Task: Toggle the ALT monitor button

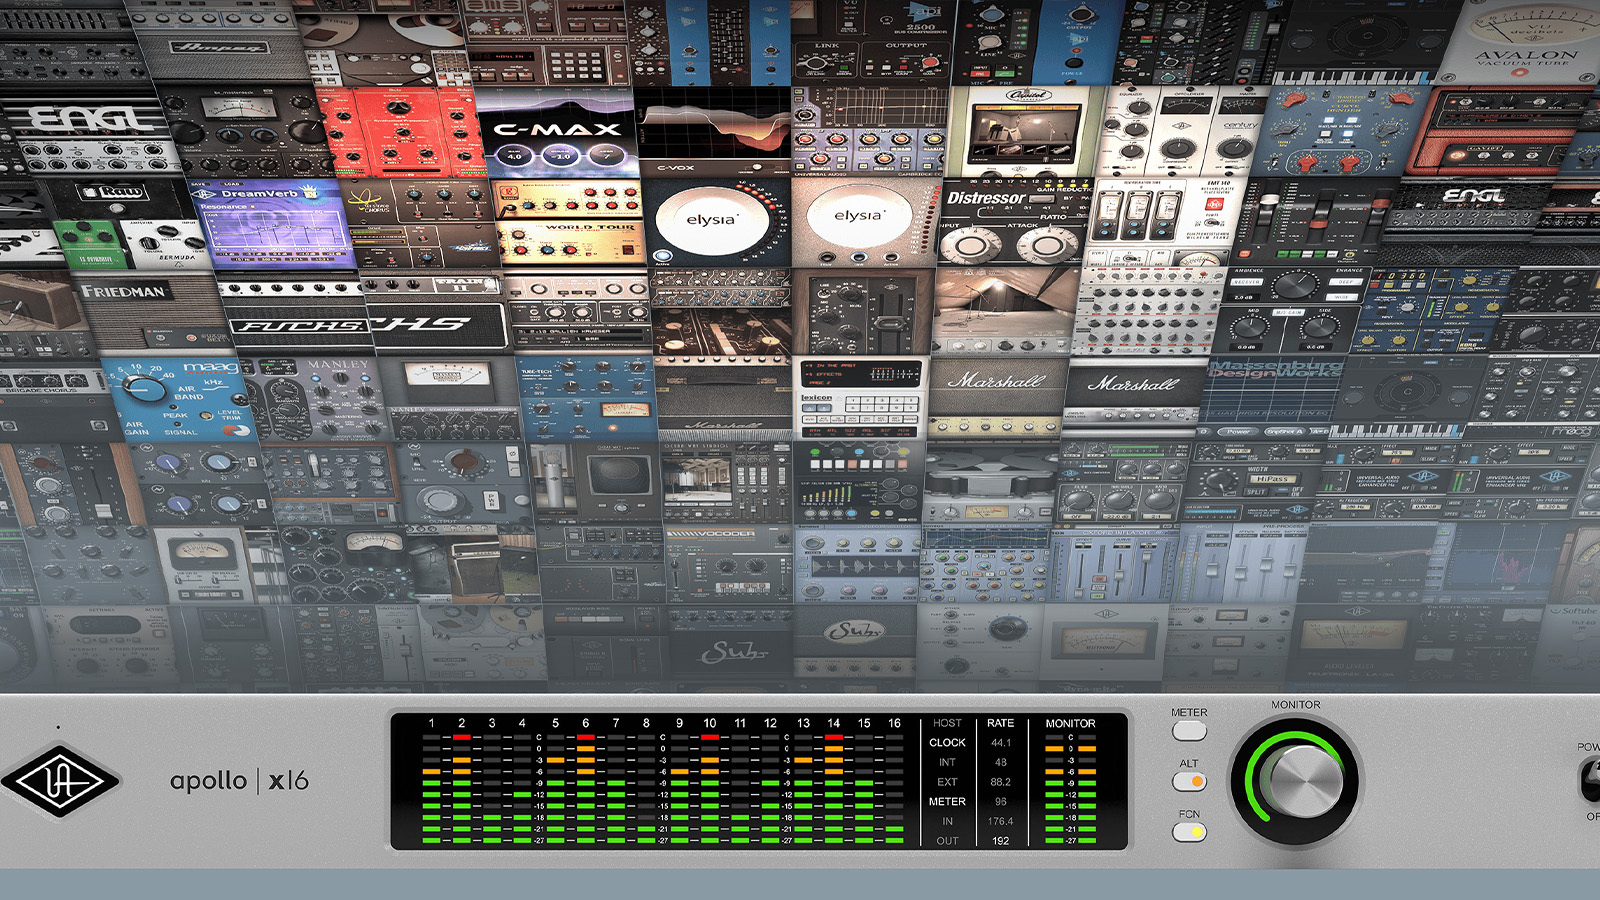Action: pos(1189,781)
